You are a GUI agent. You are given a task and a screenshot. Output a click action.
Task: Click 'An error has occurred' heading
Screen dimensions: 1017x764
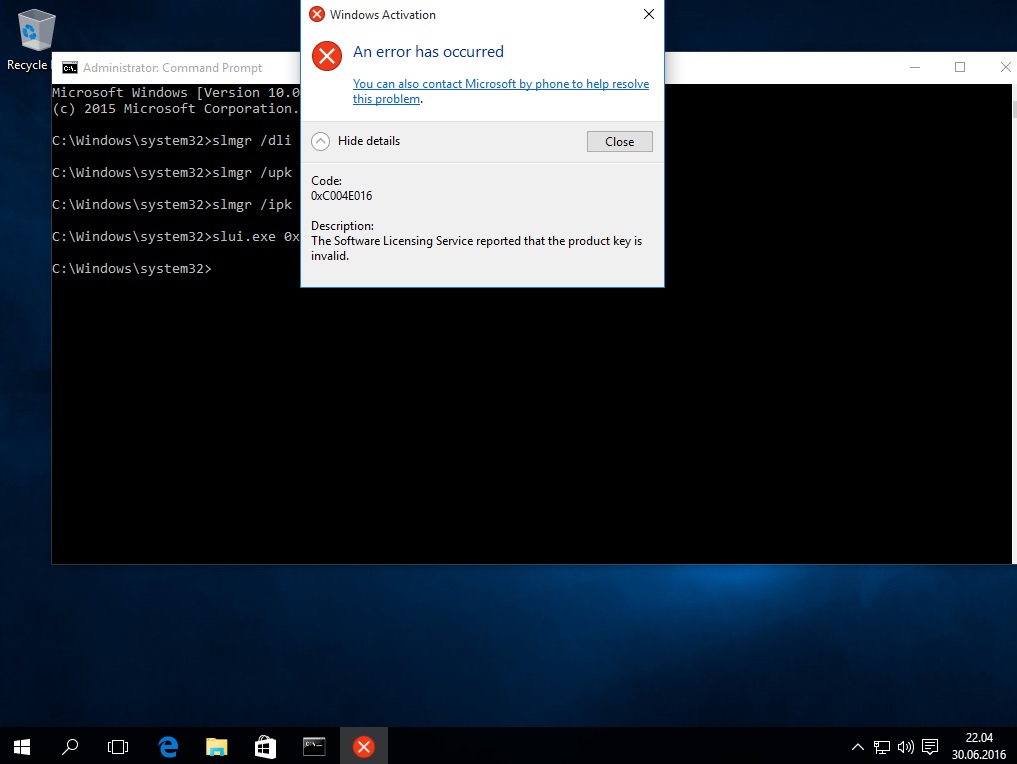[x=428, y=52]
